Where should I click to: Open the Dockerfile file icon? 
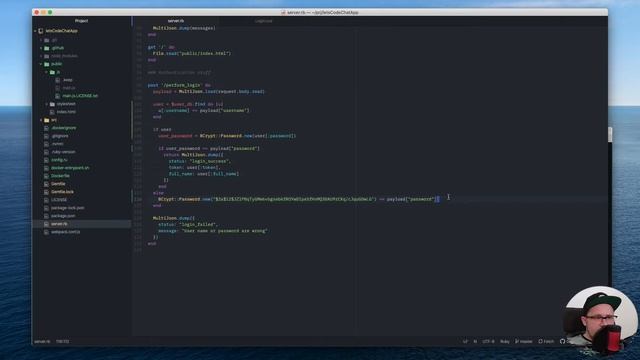[x=46, y=176]
